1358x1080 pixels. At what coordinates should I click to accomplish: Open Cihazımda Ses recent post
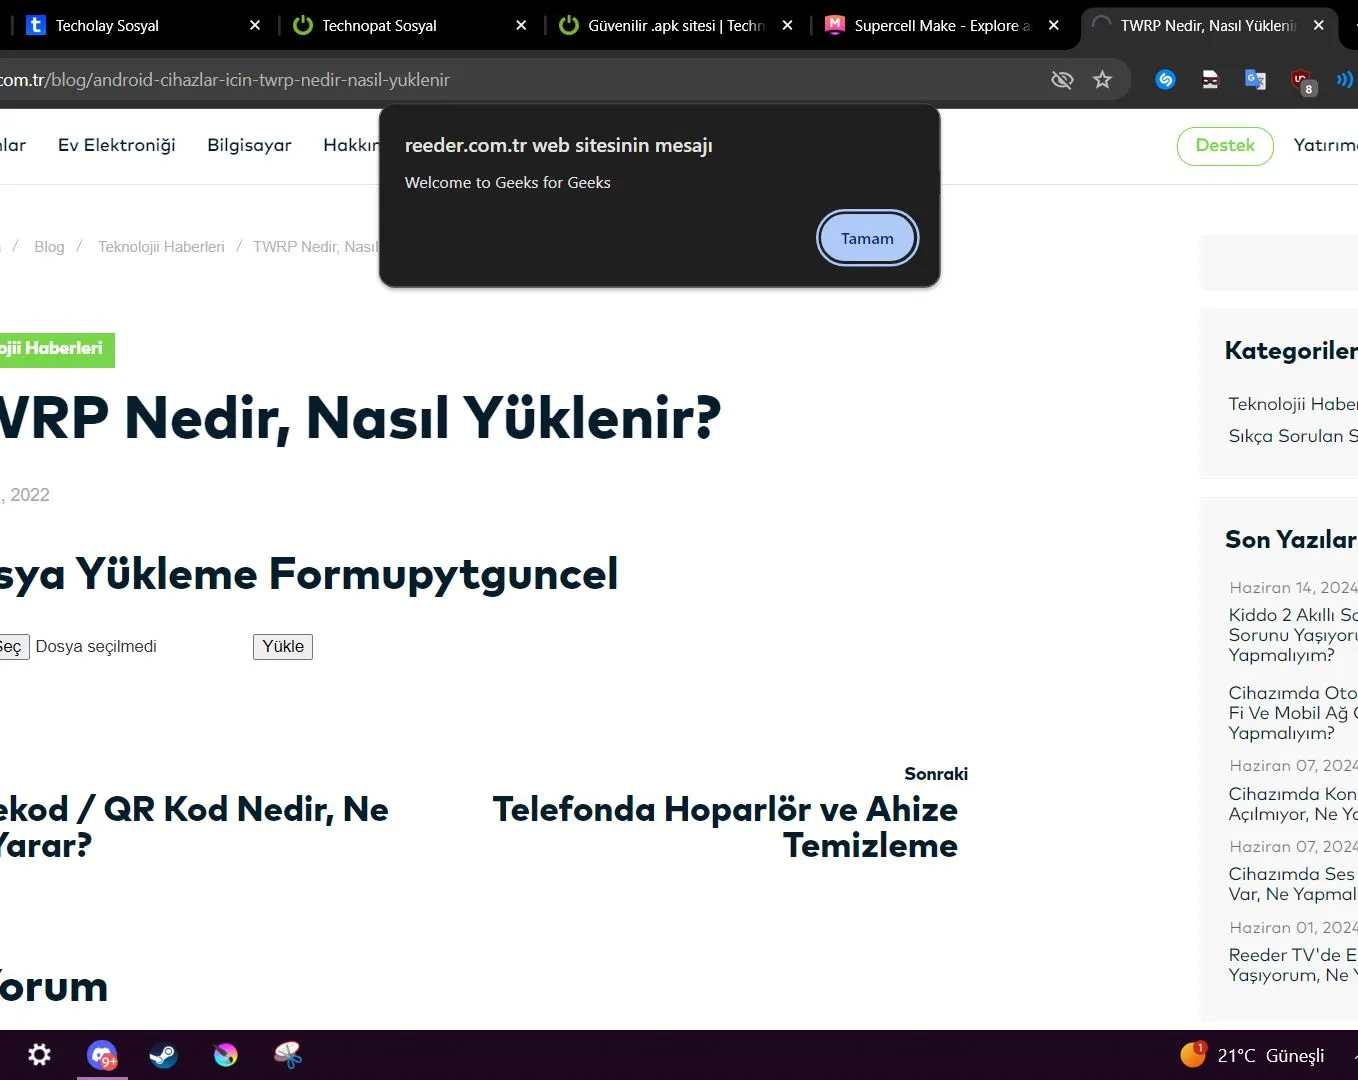[1293, 884]
